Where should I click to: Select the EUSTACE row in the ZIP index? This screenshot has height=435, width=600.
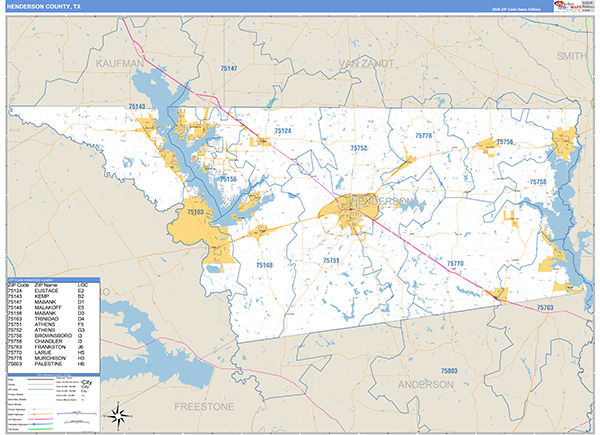54,291
